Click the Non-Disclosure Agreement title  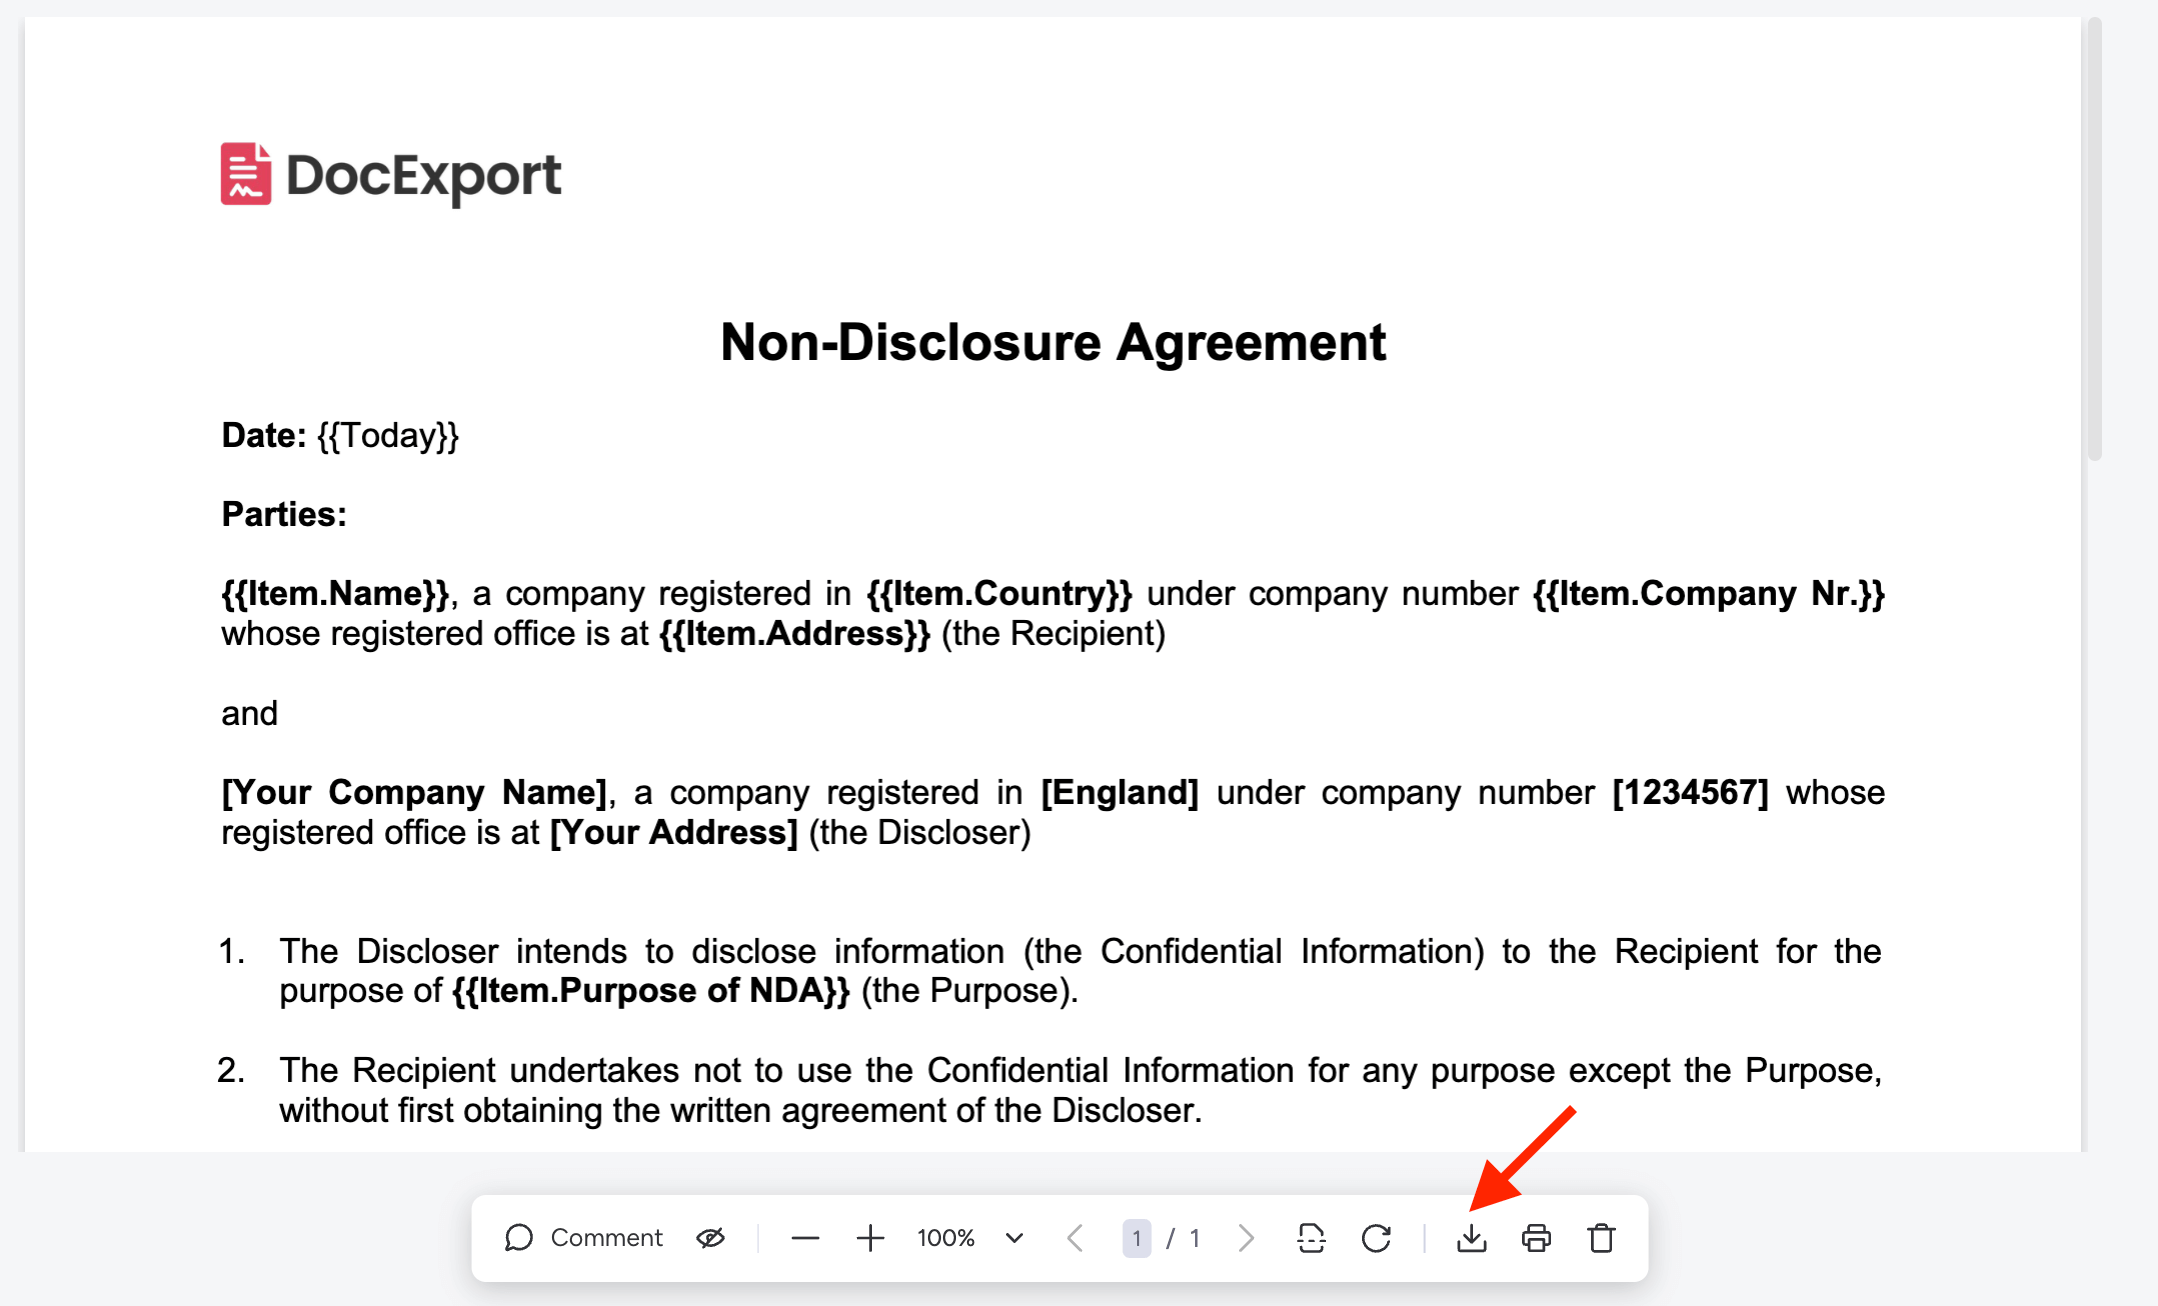coord(1053,343)
